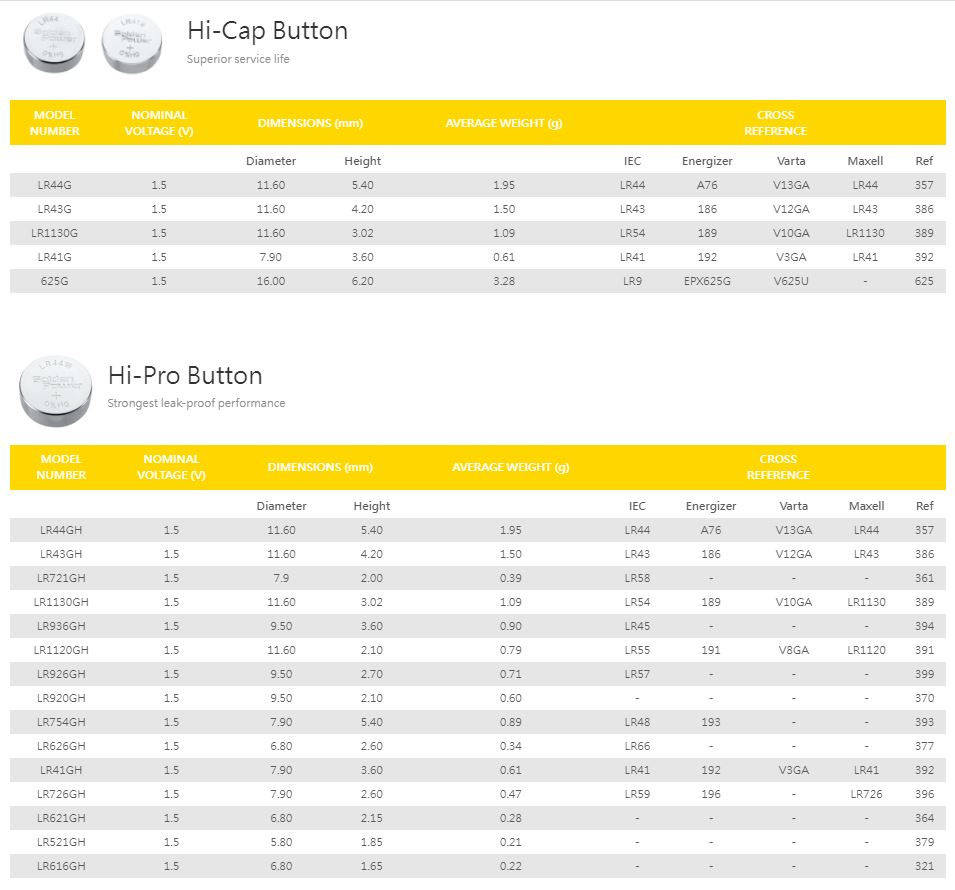The image size is (955, 890).
Task: Select the LR44G model number cell
Action: 57,185
